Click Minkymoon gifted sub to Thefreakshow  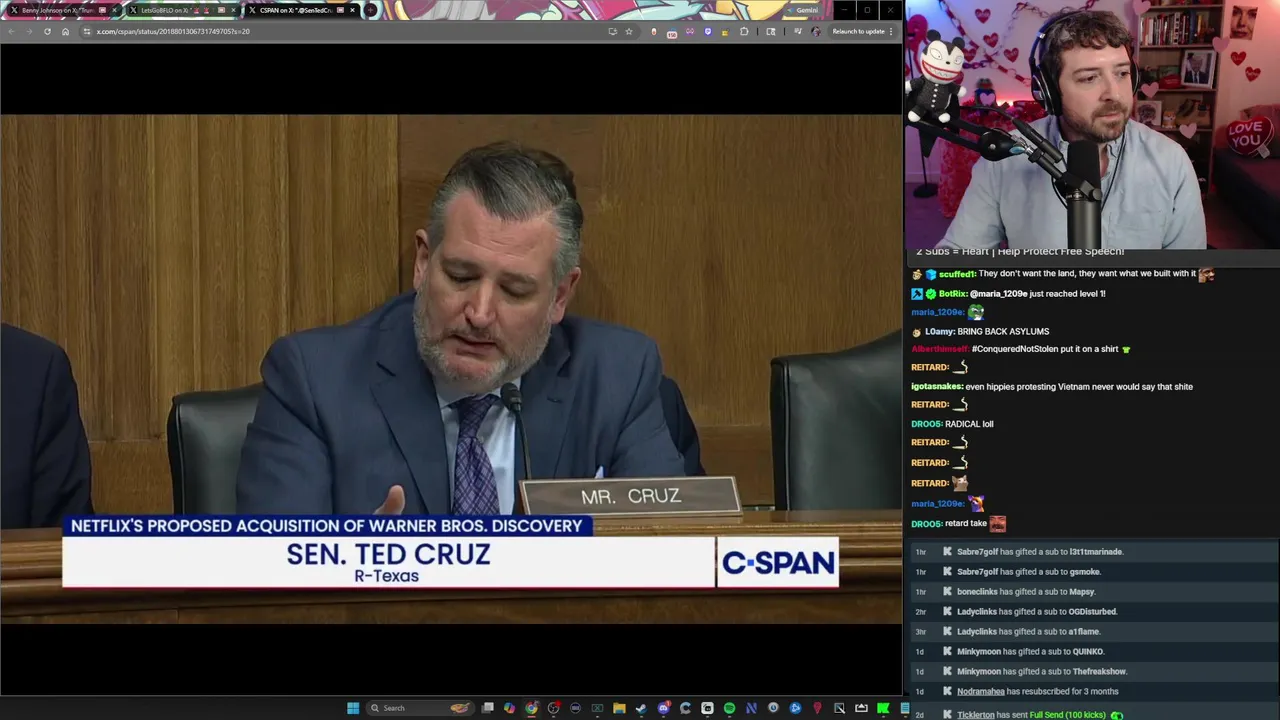(x=1042, y=672)
